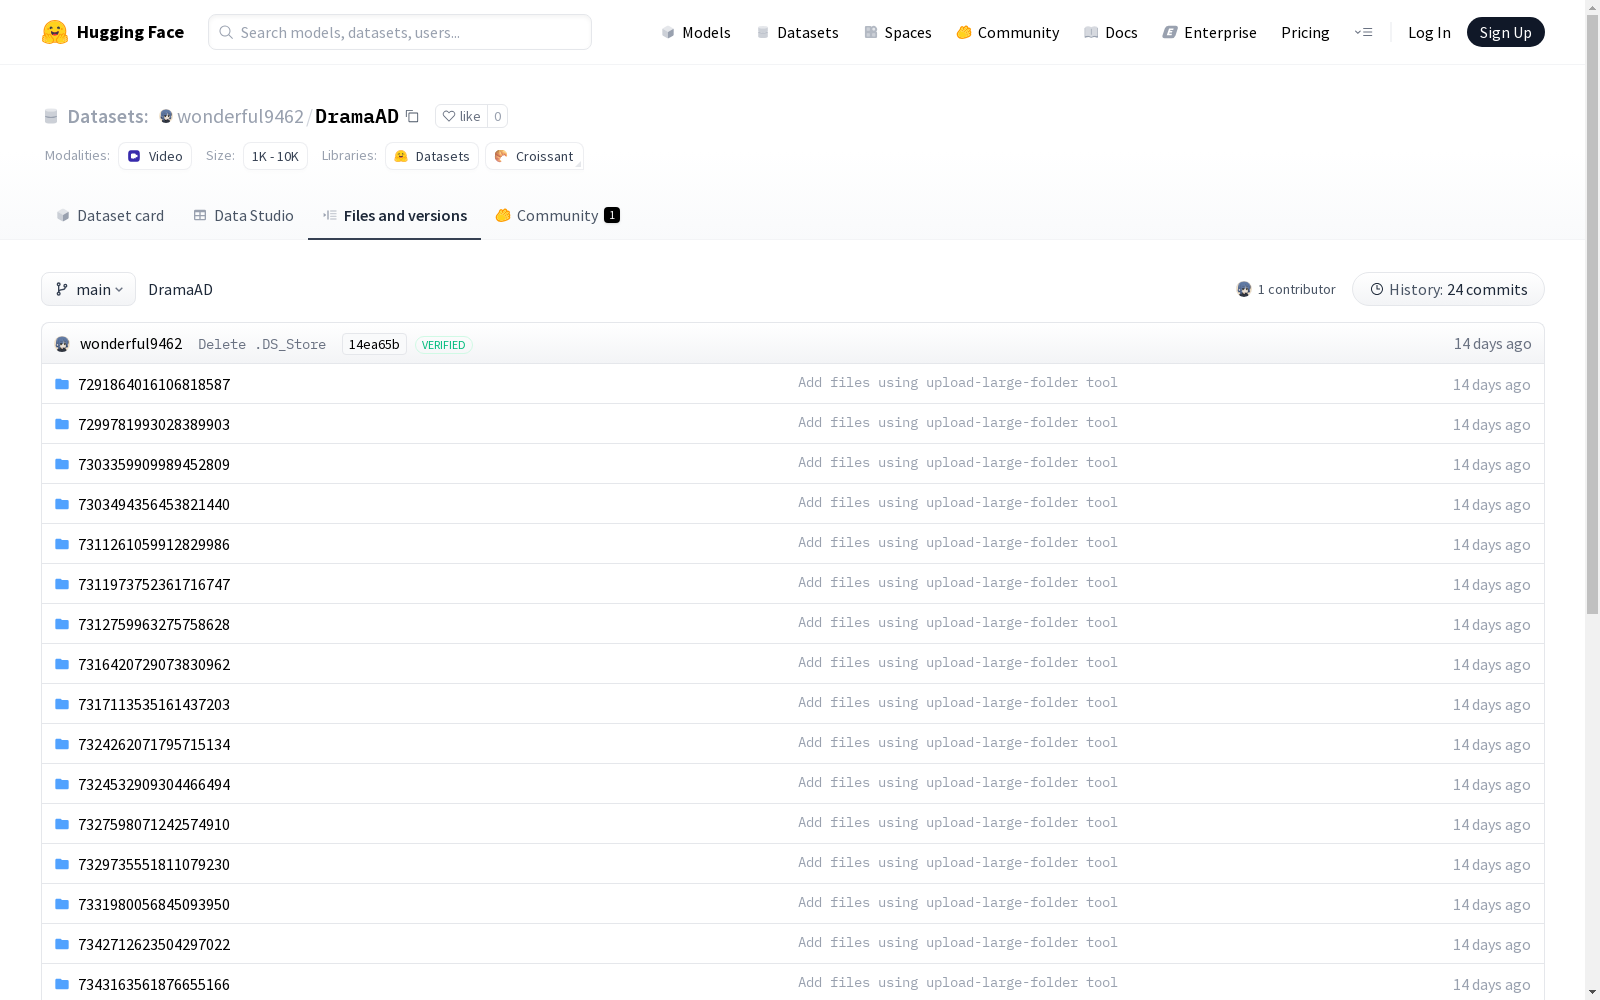Screen dimensions: 1600x1000
Task: Switch to the Dataset card tab
Action: pyautogui.click(x=110, y=216)
